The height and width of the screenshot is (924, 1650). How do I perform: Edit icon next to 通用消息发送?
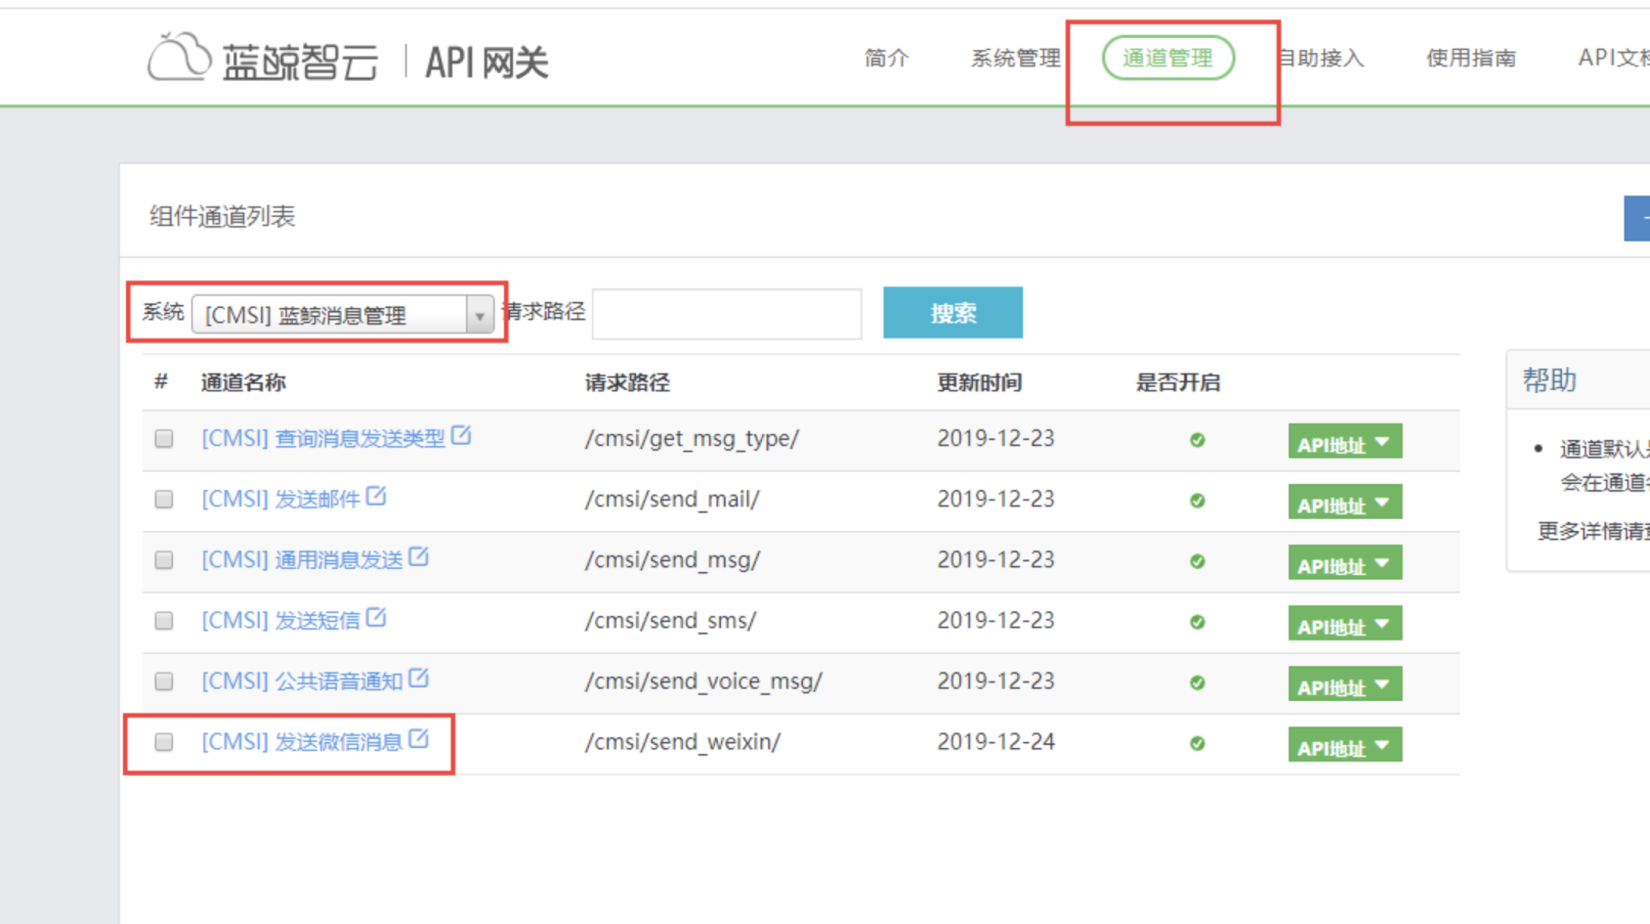click(x=419, y=558)
